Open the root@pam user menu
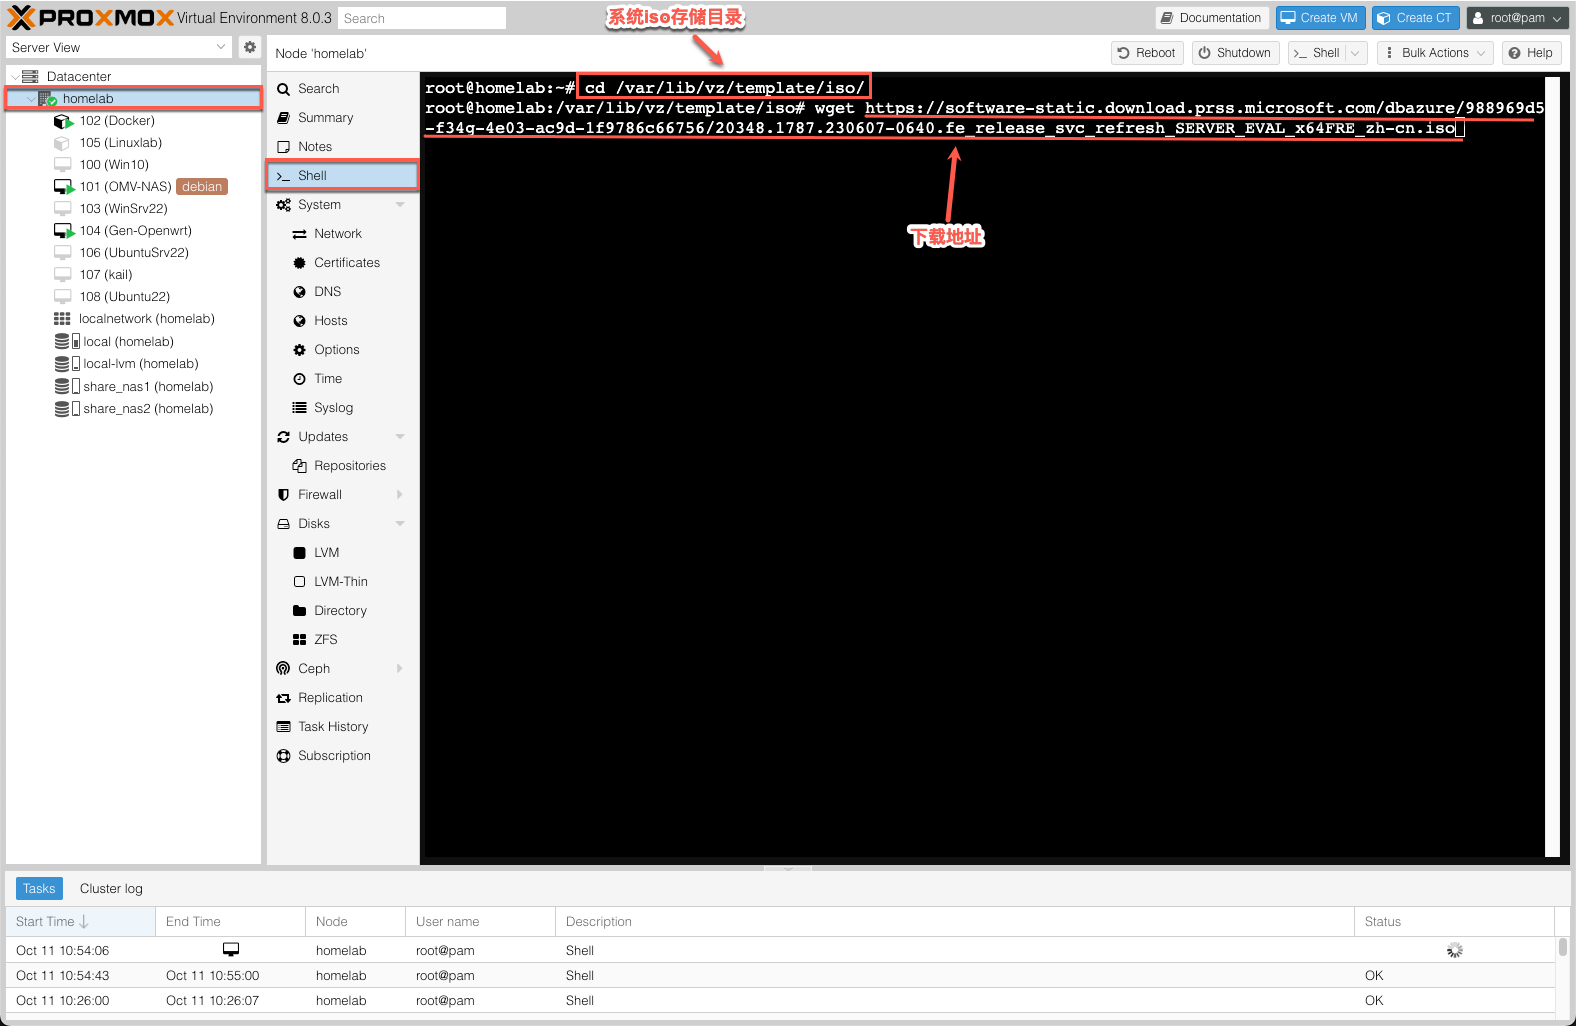The image size is (1576, 1026). click(x=1516, y=18)
